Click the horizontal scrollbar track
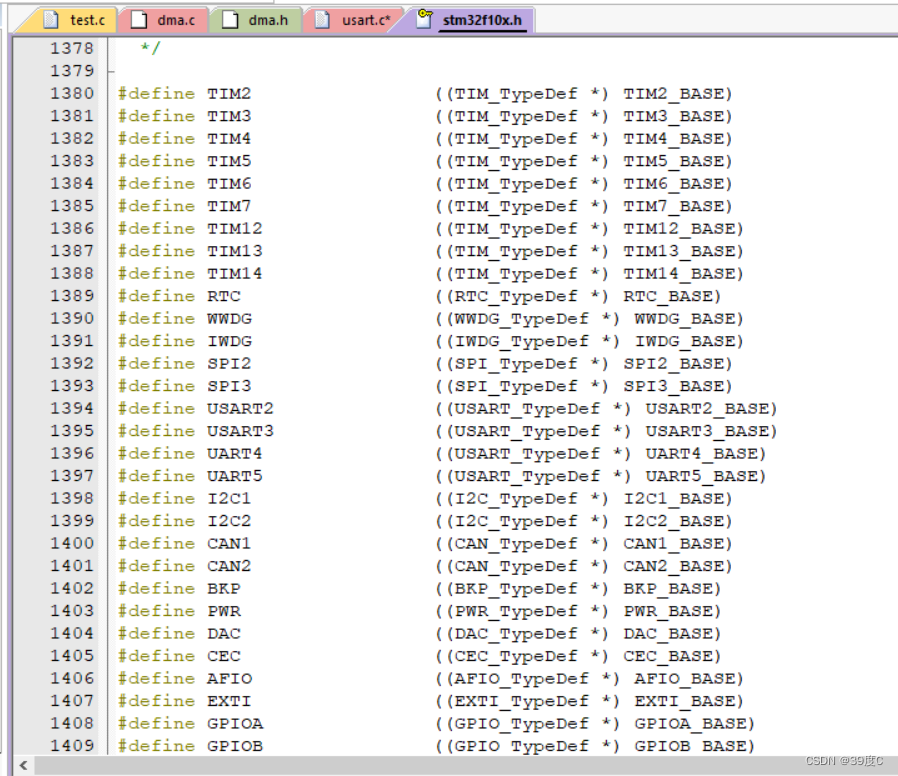Screen dimensions: 898x776 click(x=450, y=765)
